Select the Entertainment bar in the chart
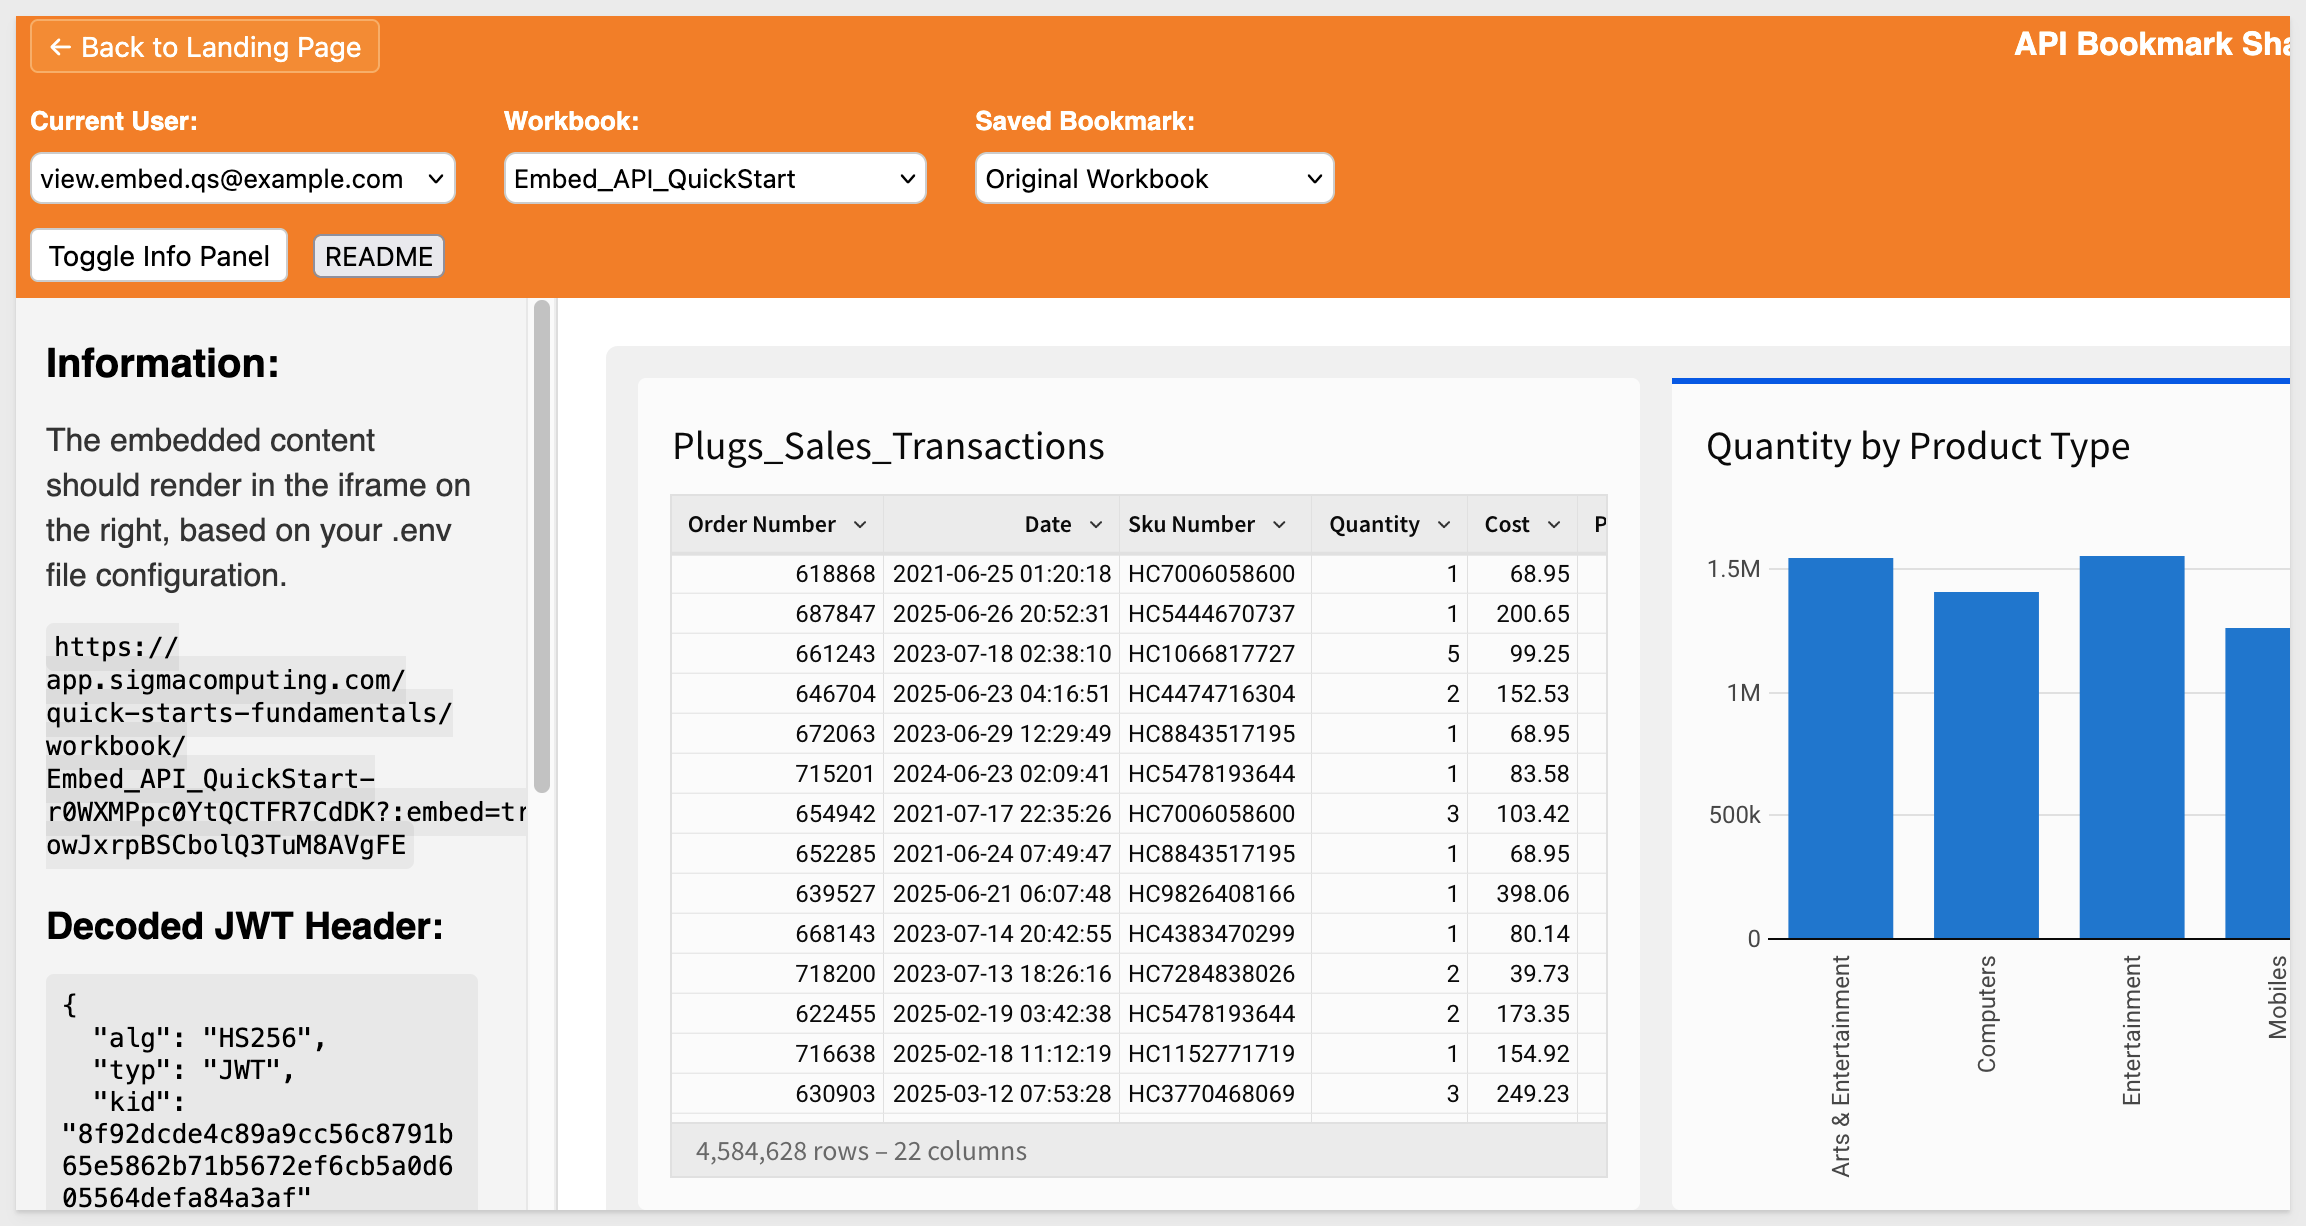This screenshot has height=1226, width=2306. point(2132,747)
